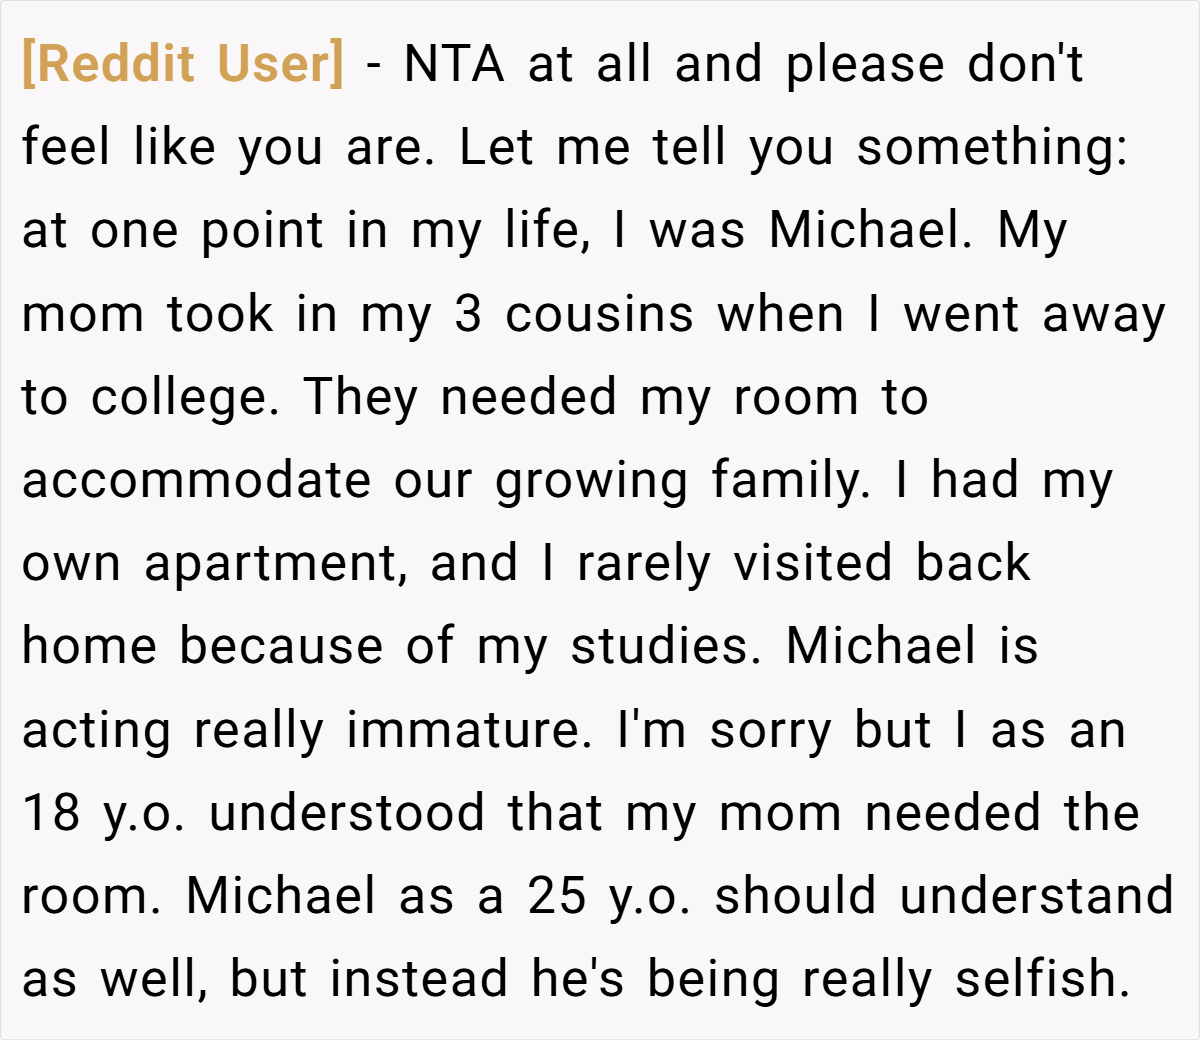
Task: Click the word 'something:' in second line
Action: point(993,149)
